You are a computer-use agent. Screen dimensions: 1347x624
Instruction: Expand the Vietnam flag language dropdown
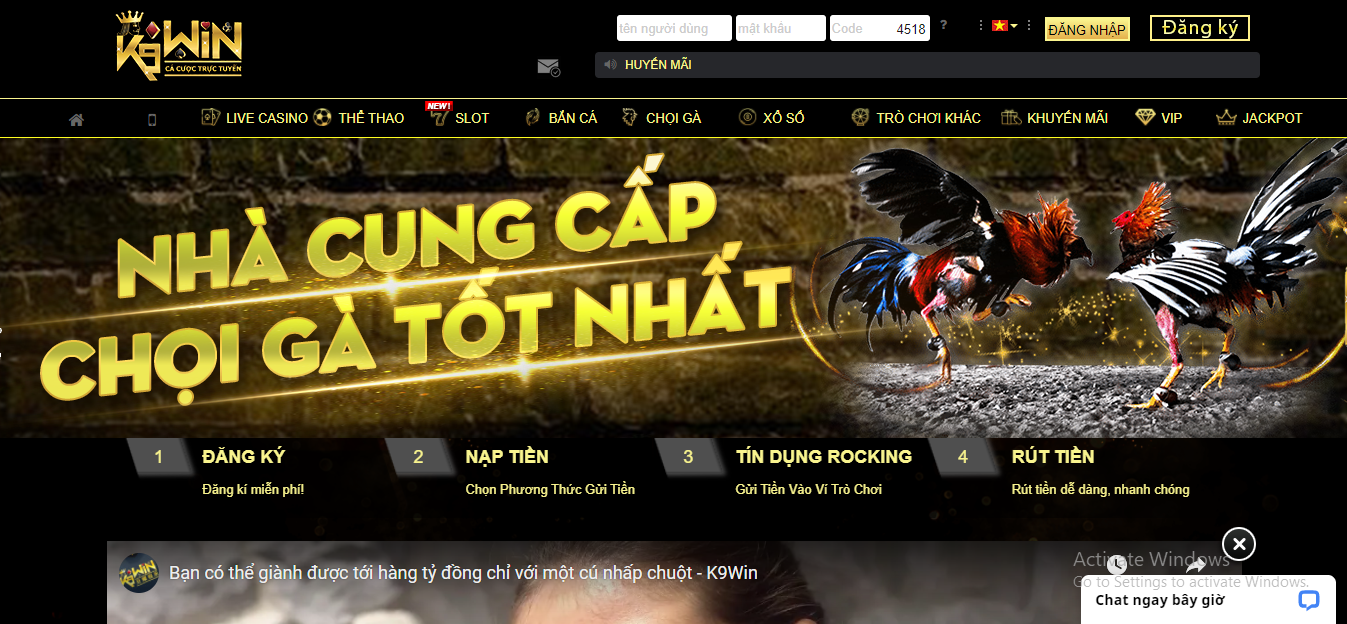coord(1004,26)
